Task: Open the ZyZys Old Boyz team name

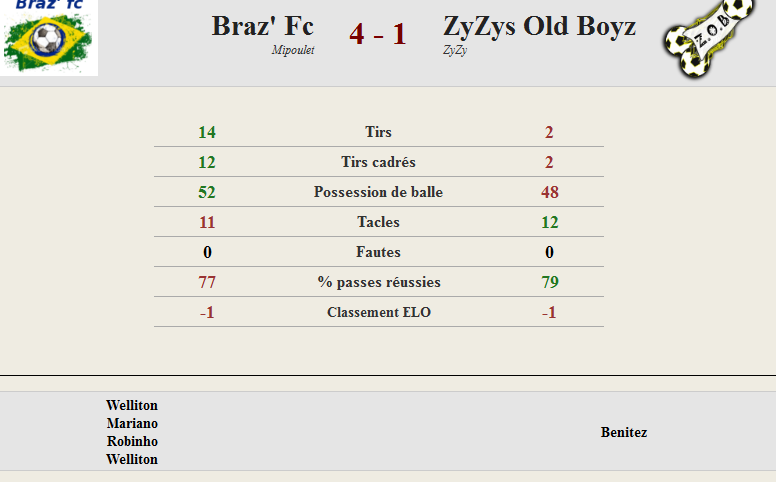Action: pos(539,26)
